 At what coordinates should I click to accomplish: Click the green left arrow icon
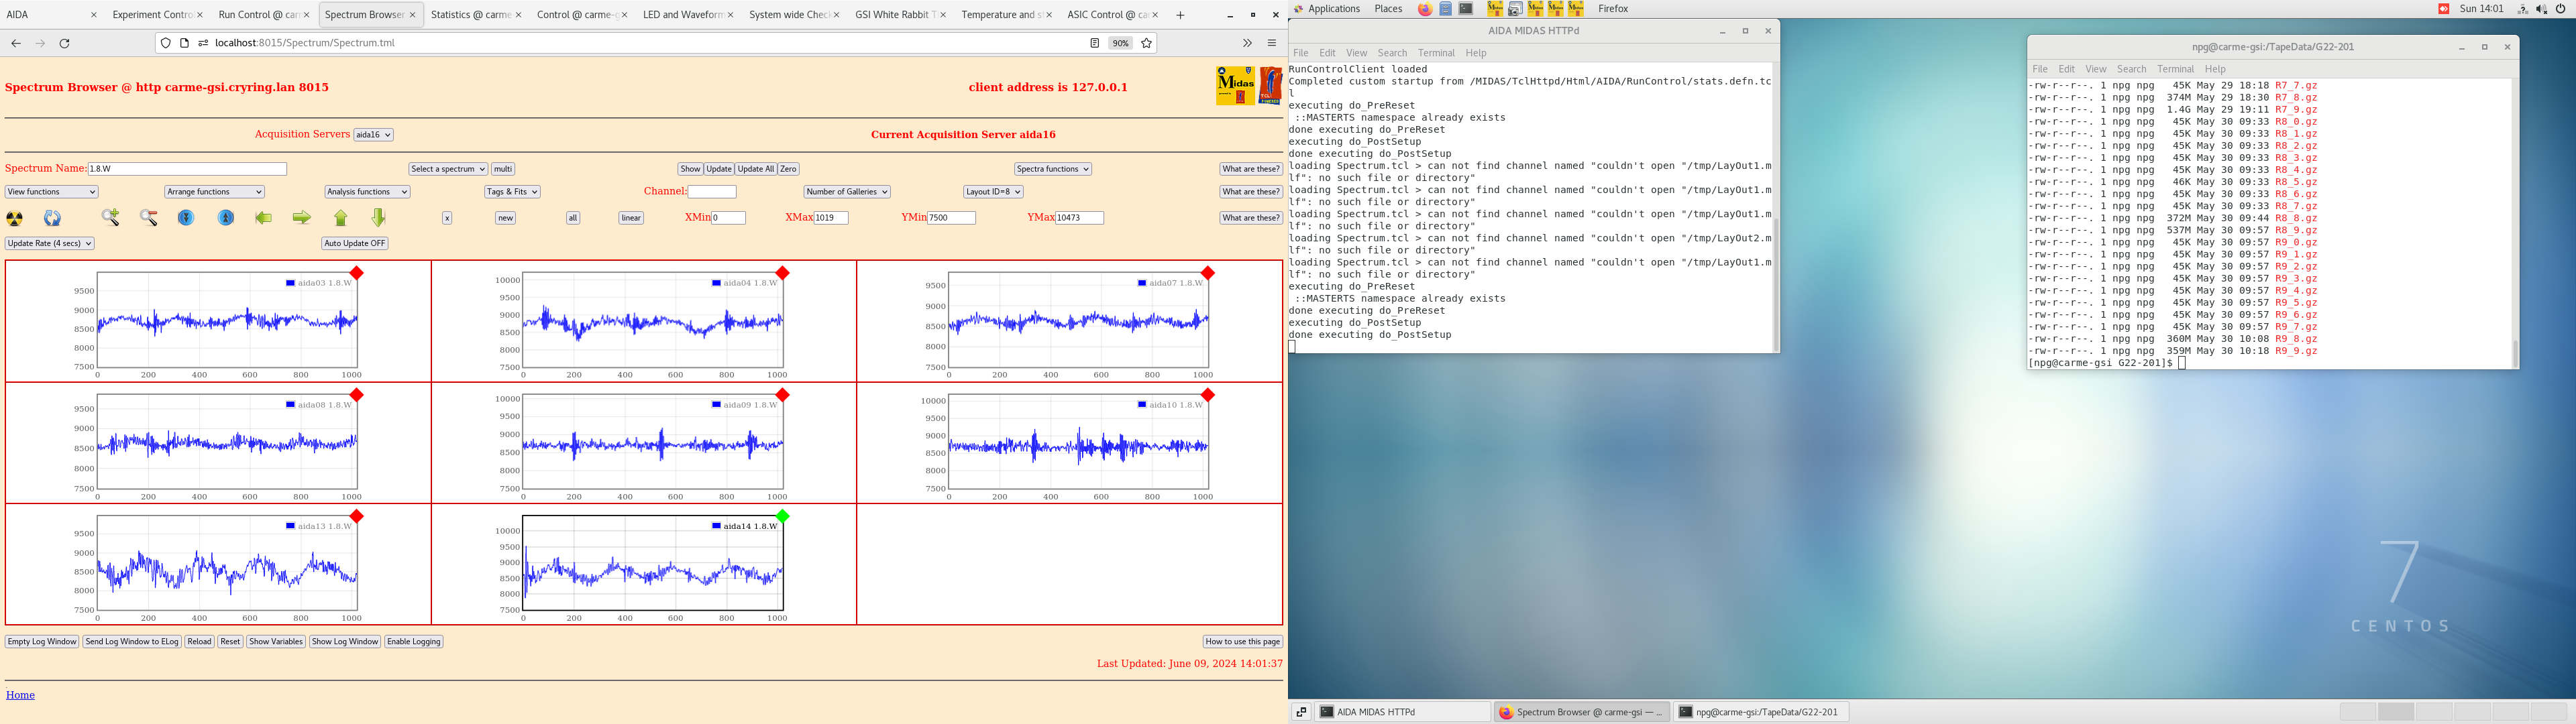(264, 218)
